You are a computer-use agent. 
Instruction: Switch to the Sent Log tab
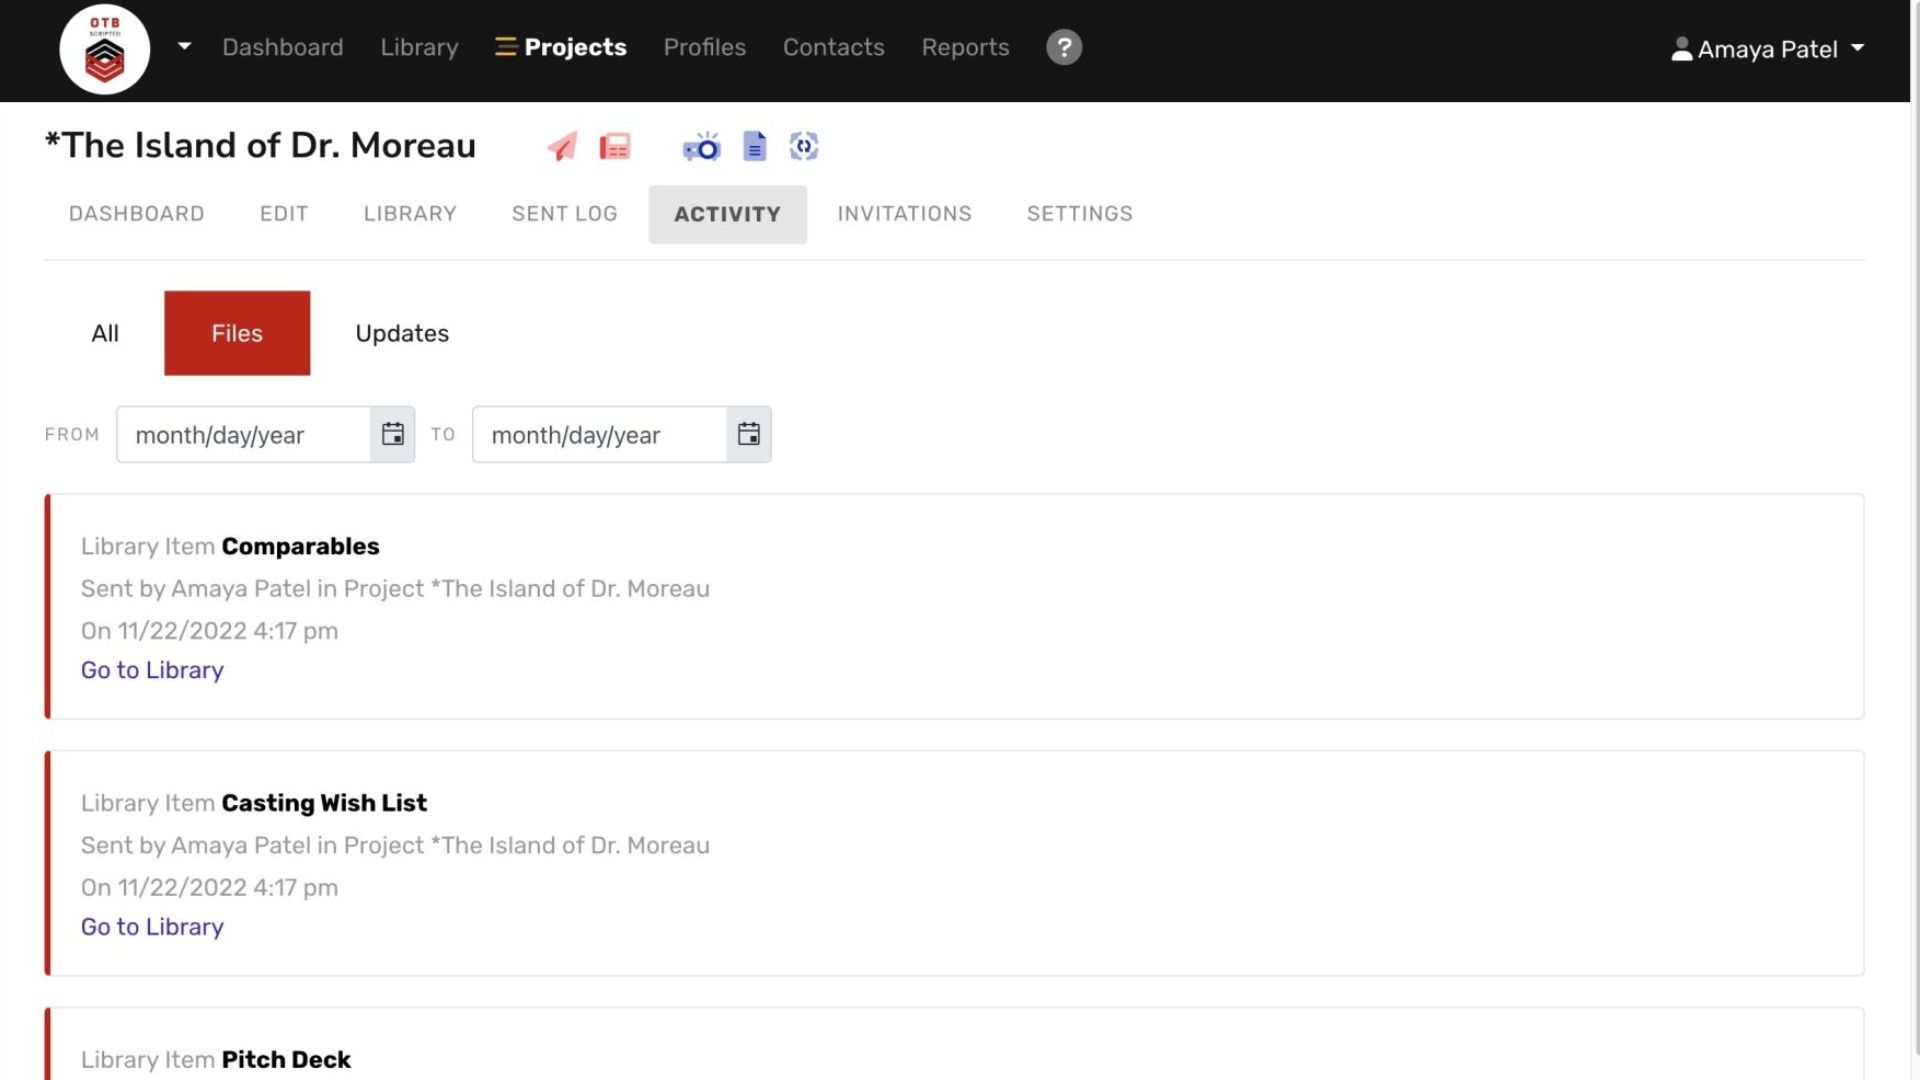click(564, 213)
